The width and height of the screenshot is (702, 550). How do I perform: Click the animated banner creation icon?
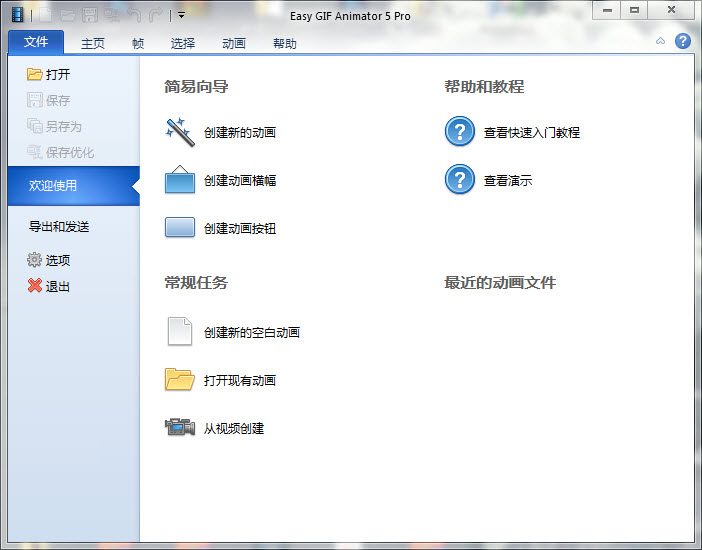point(180,180)
